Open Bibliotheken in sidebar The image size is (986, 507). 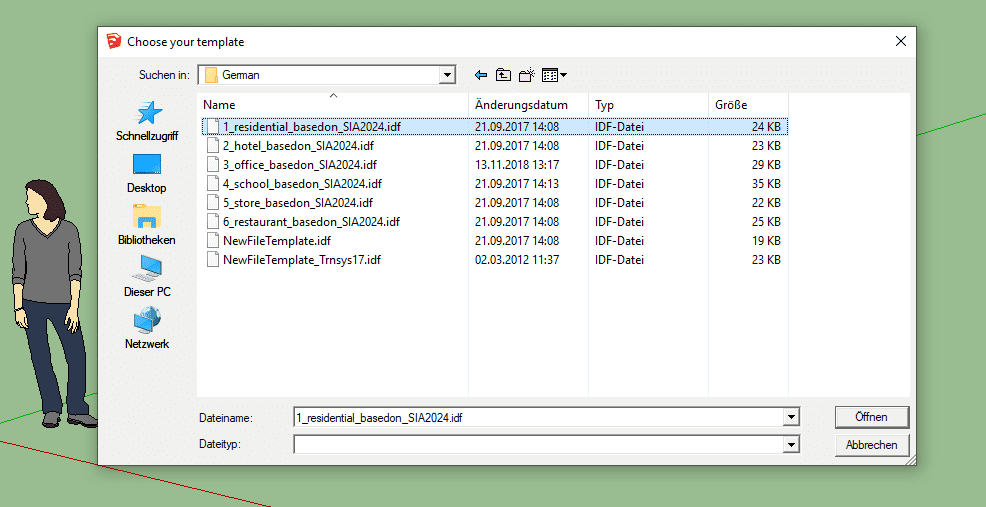[147, 224]
